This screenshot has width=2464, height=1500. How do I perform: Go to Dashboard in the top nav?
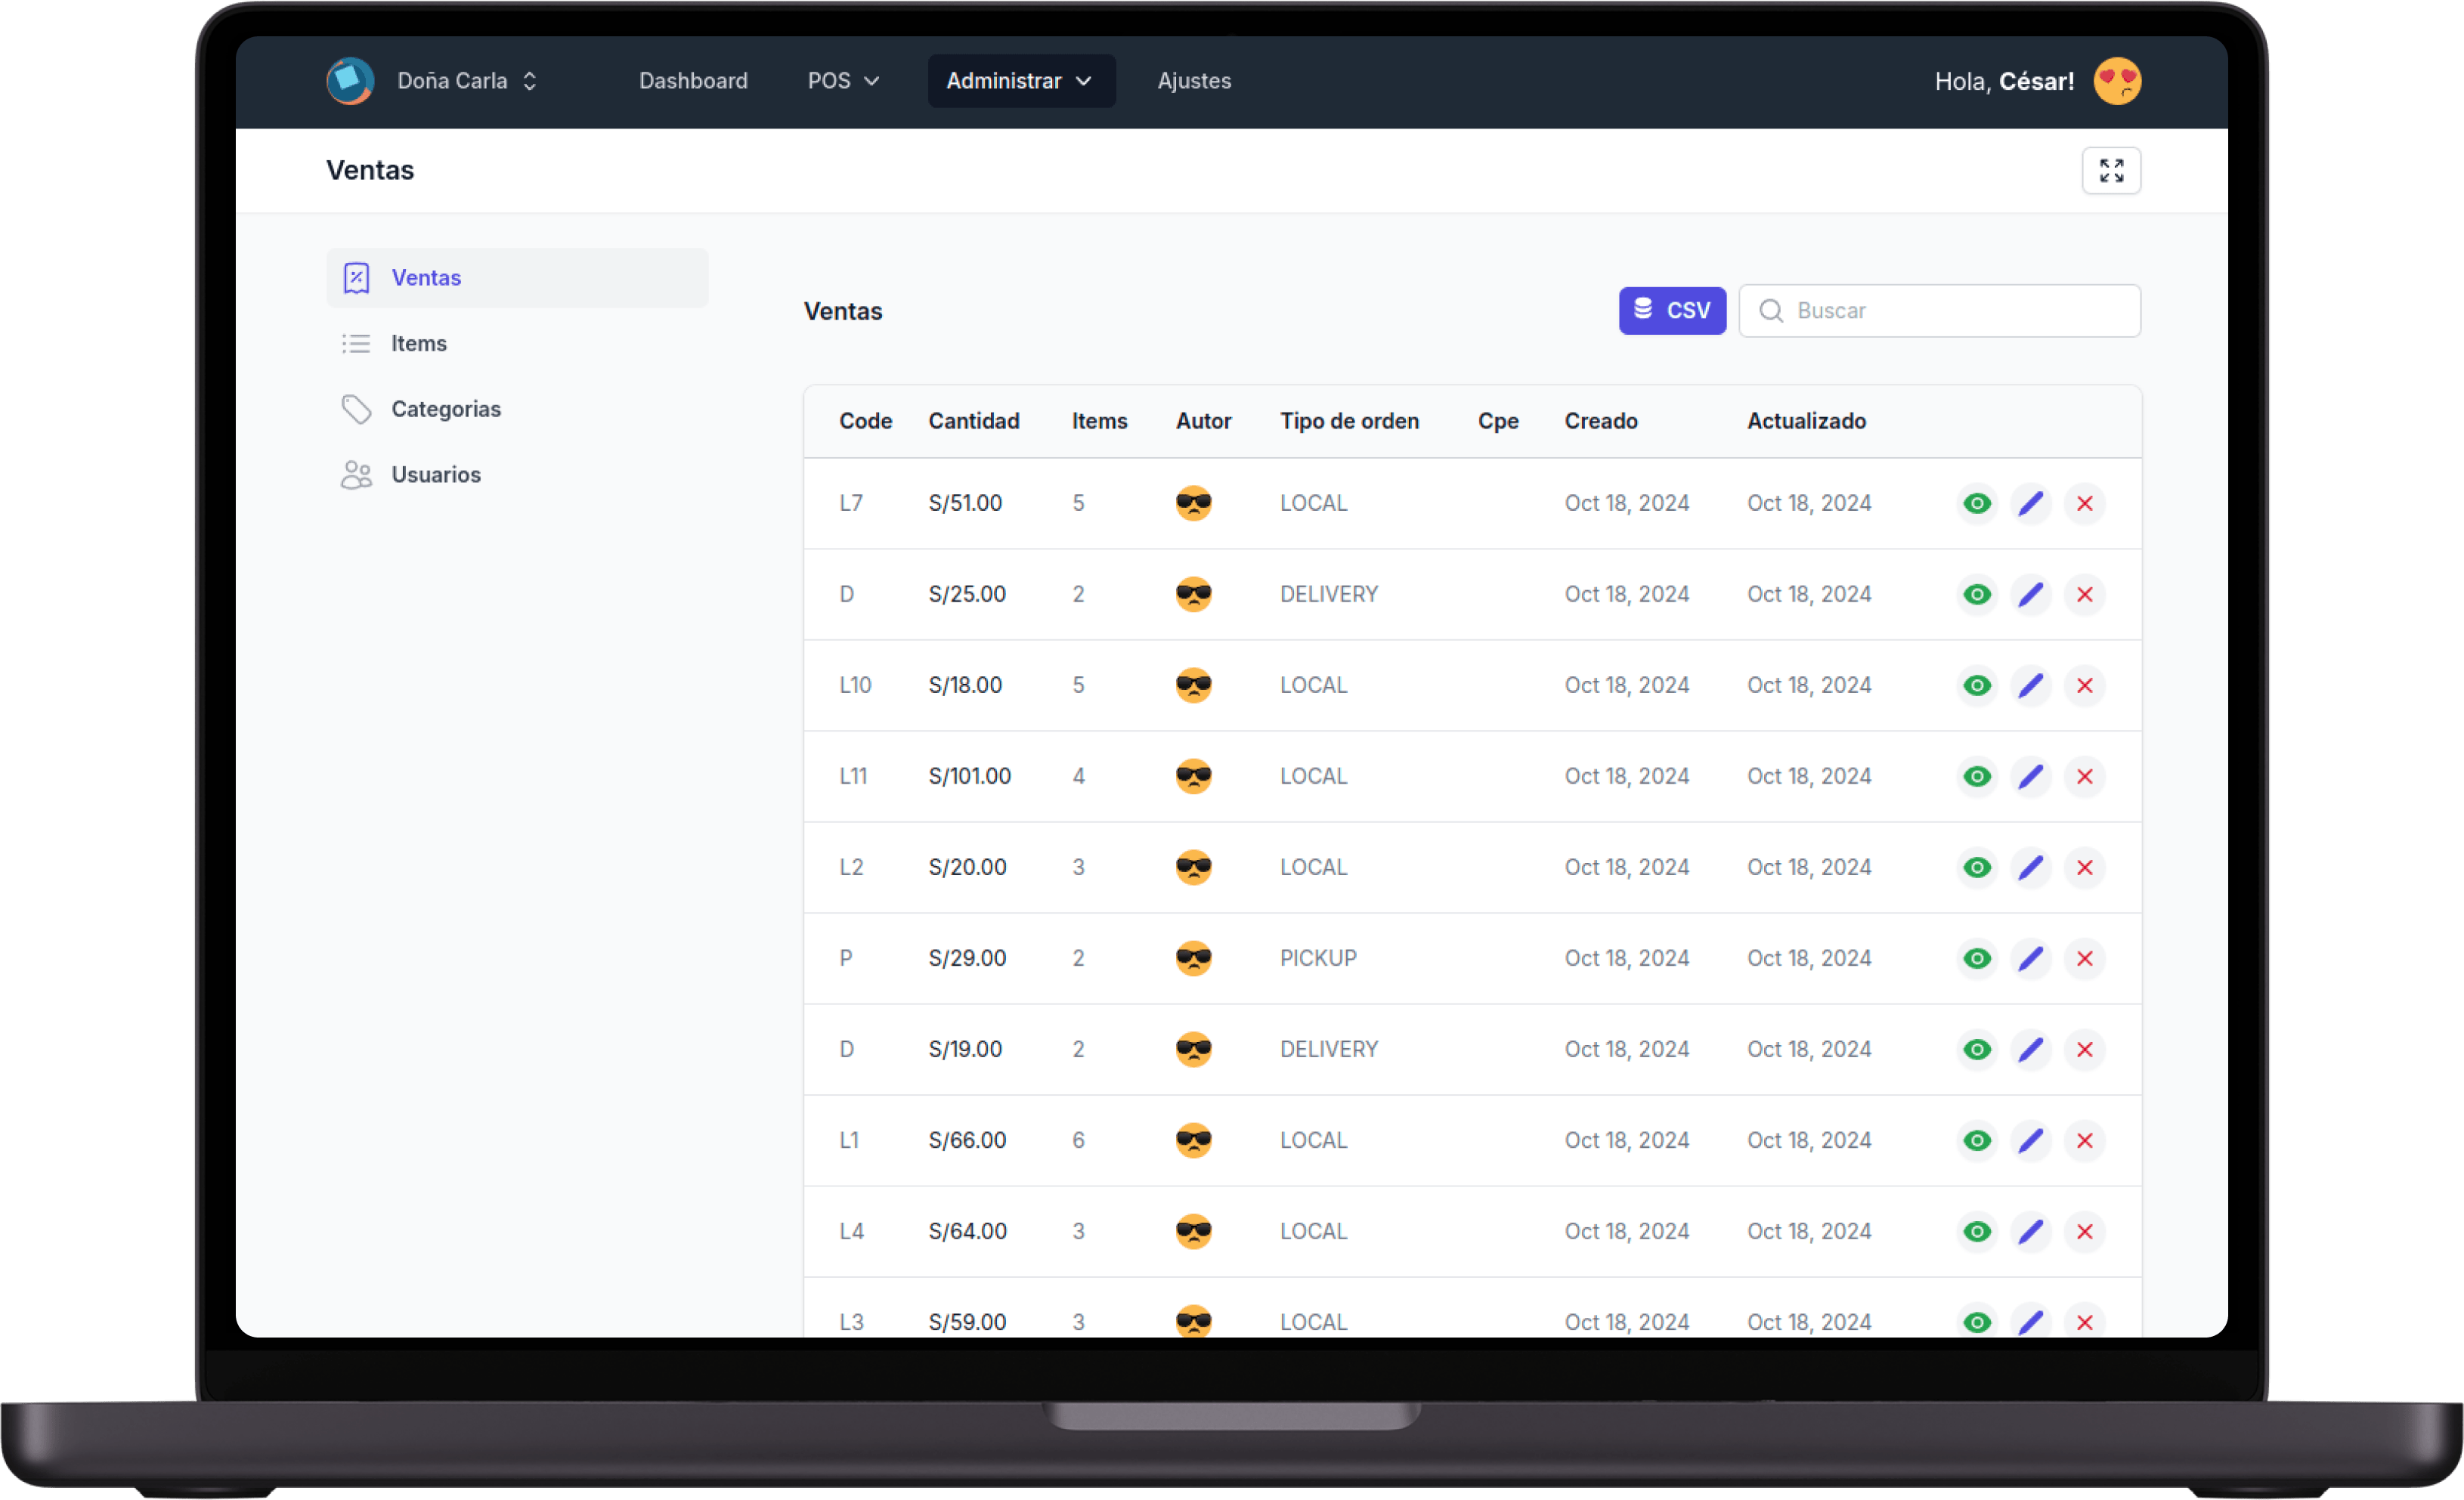[693, 81]
